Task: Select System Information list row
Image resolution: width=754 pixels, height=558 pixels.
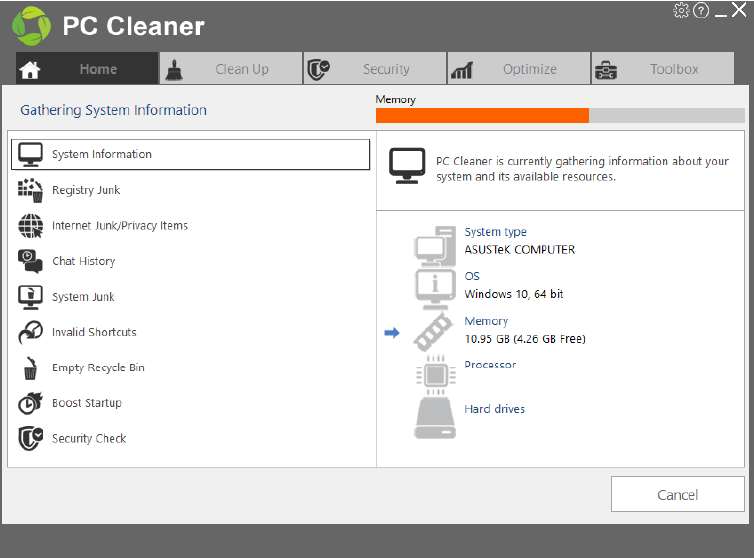Action: (x=190, y=154)
